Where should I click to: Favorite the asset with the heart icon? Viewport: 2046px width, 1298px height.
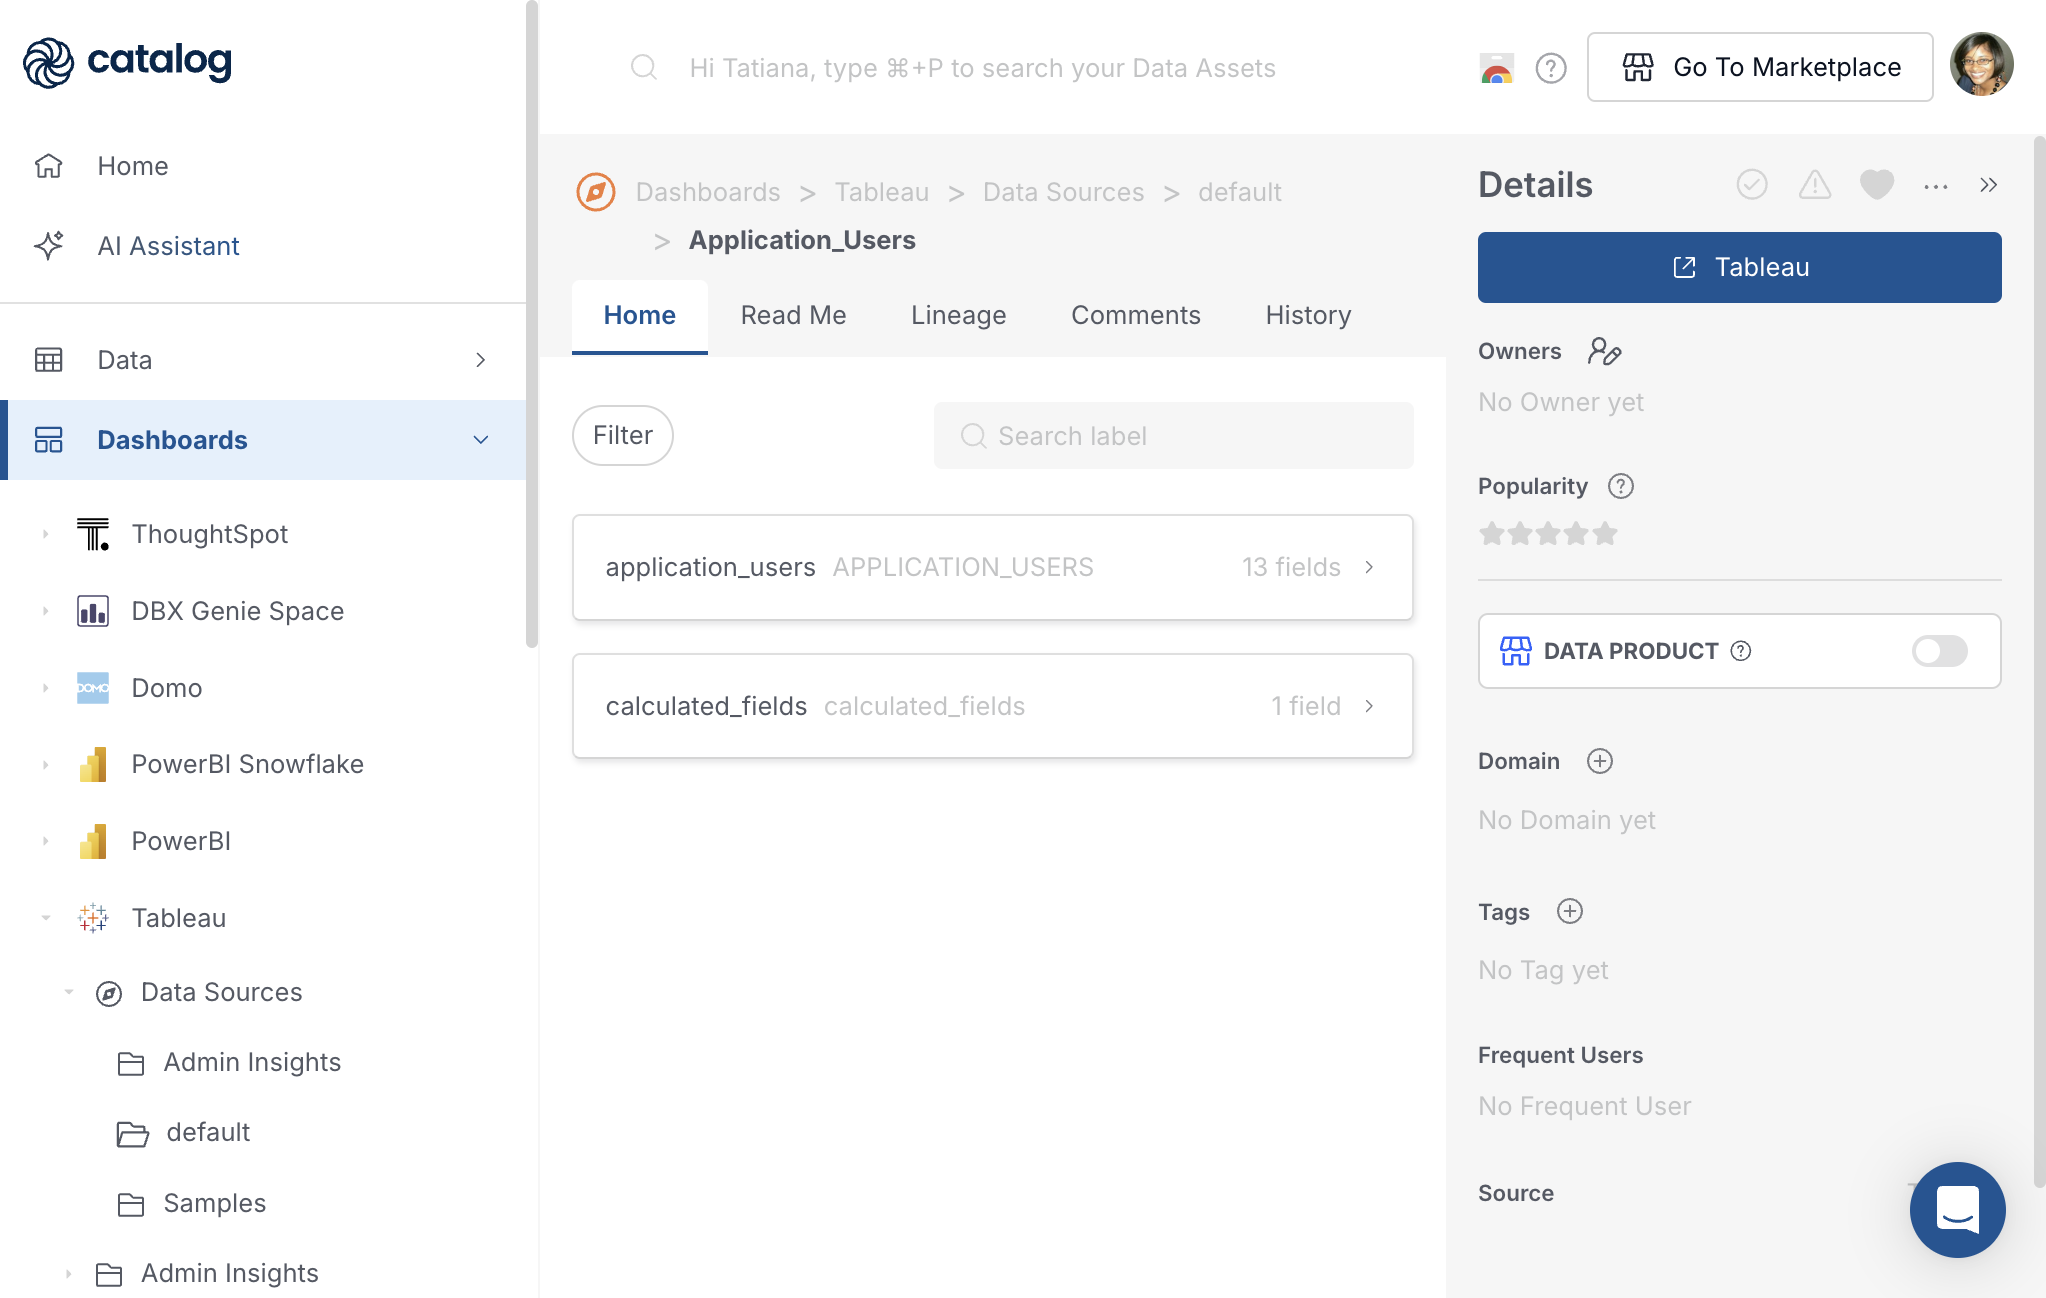[1877, 185]
